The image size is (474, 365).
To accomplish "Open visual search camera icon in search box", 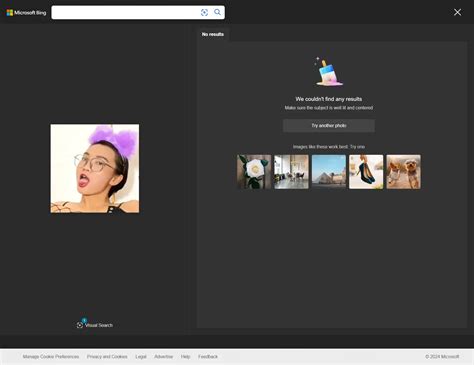I will click(x=204, y=12).
